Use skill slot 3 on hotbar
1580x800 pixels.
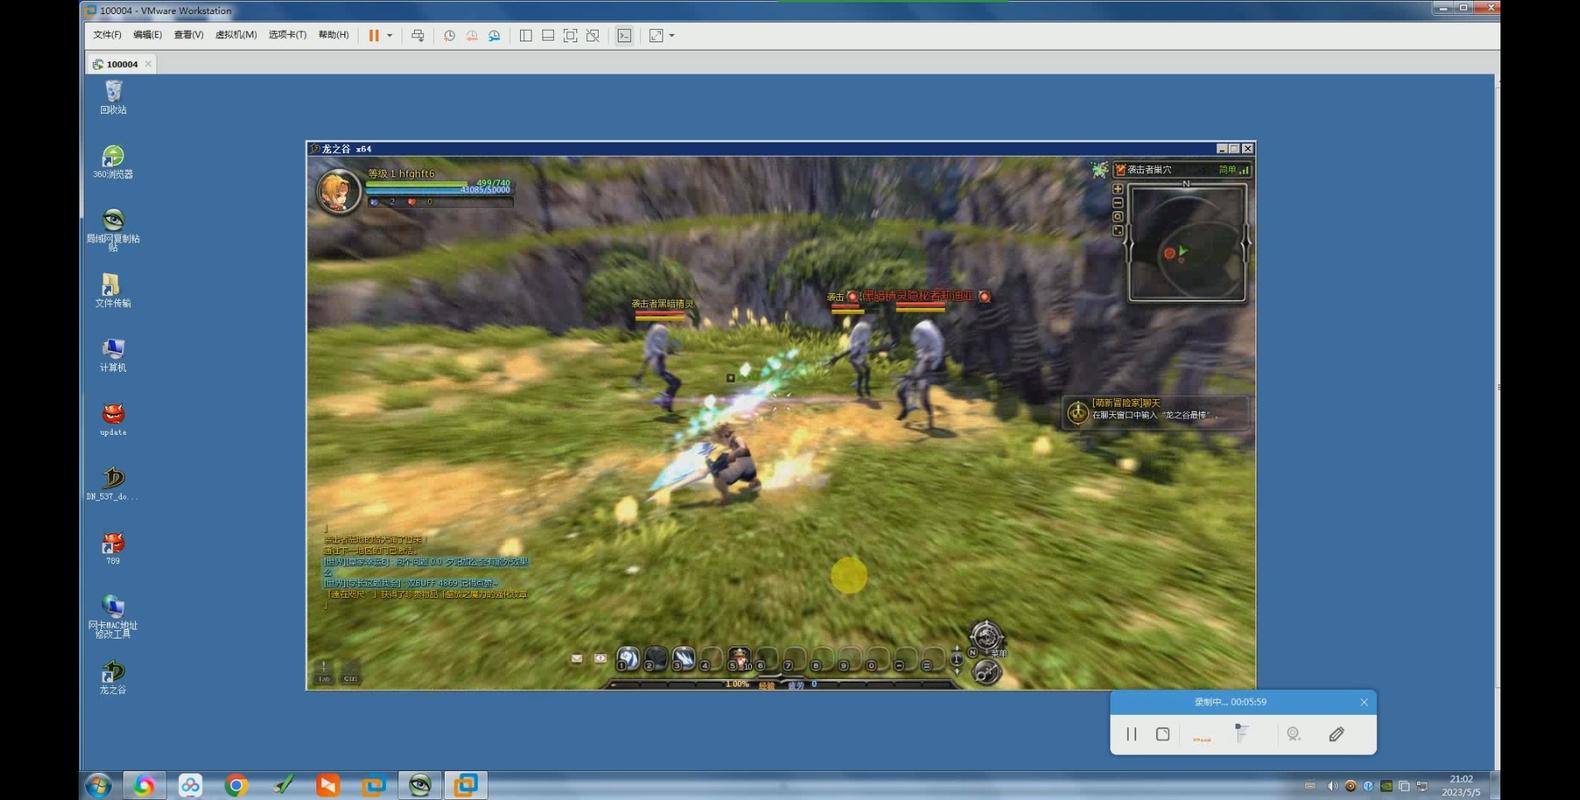(683, 659)
